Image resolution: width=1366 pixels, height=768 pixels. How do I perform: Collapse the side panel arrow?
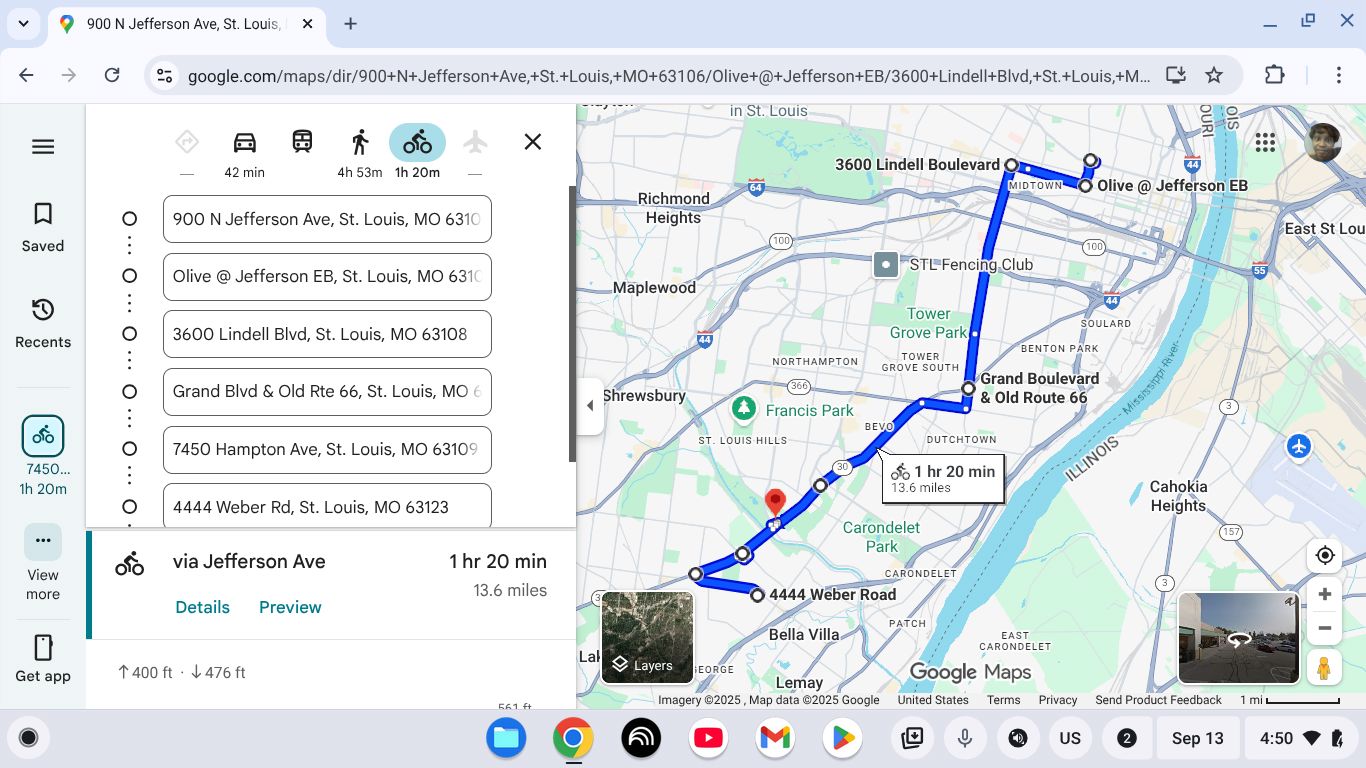coord(589,406)
